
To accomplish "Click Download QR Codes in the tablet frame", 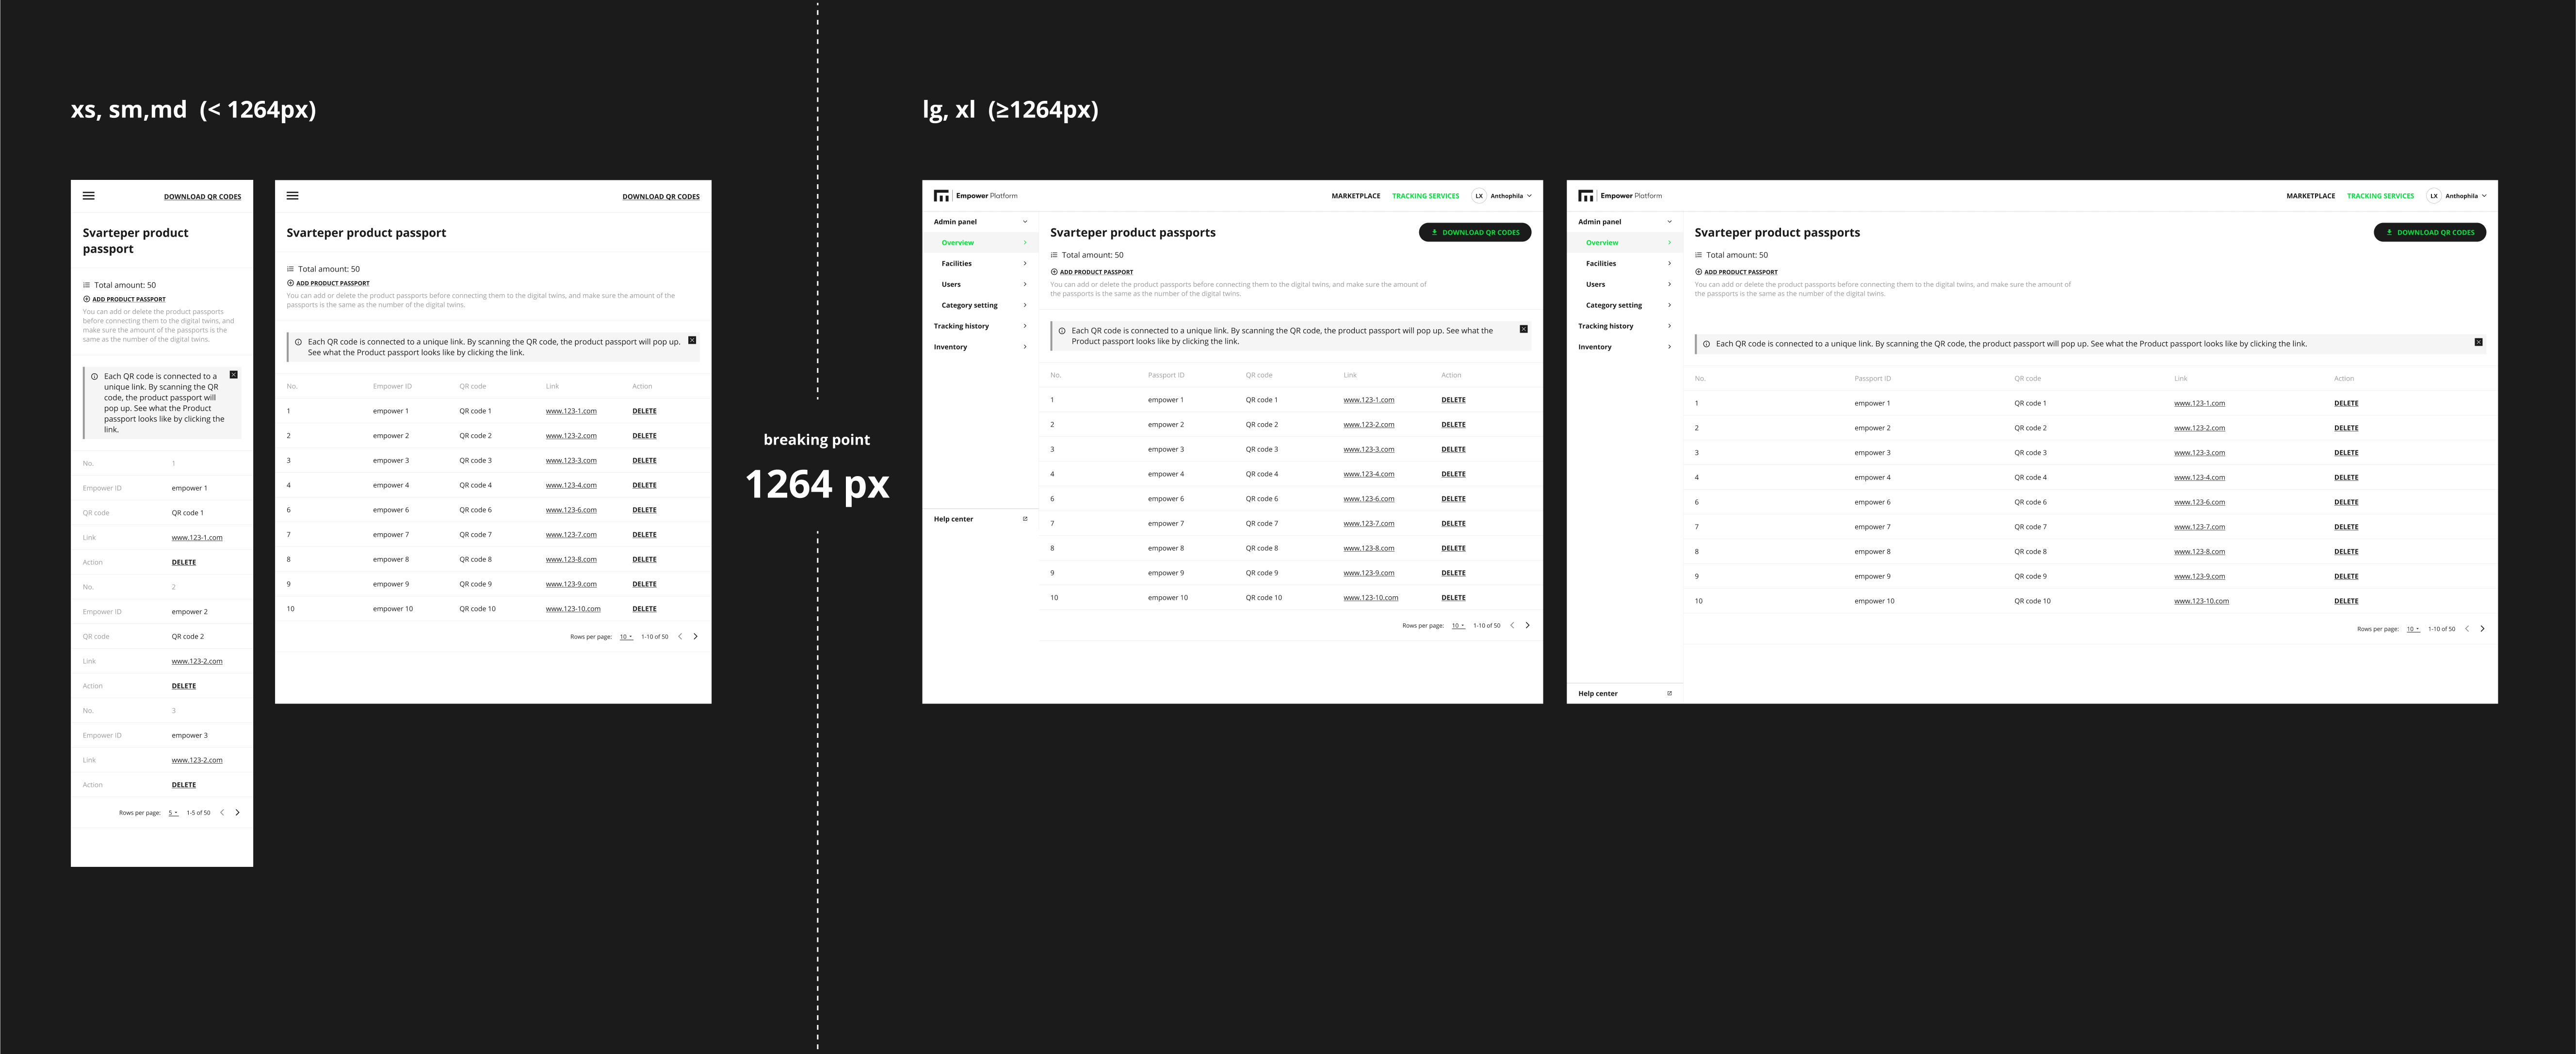I will (661, 197).
